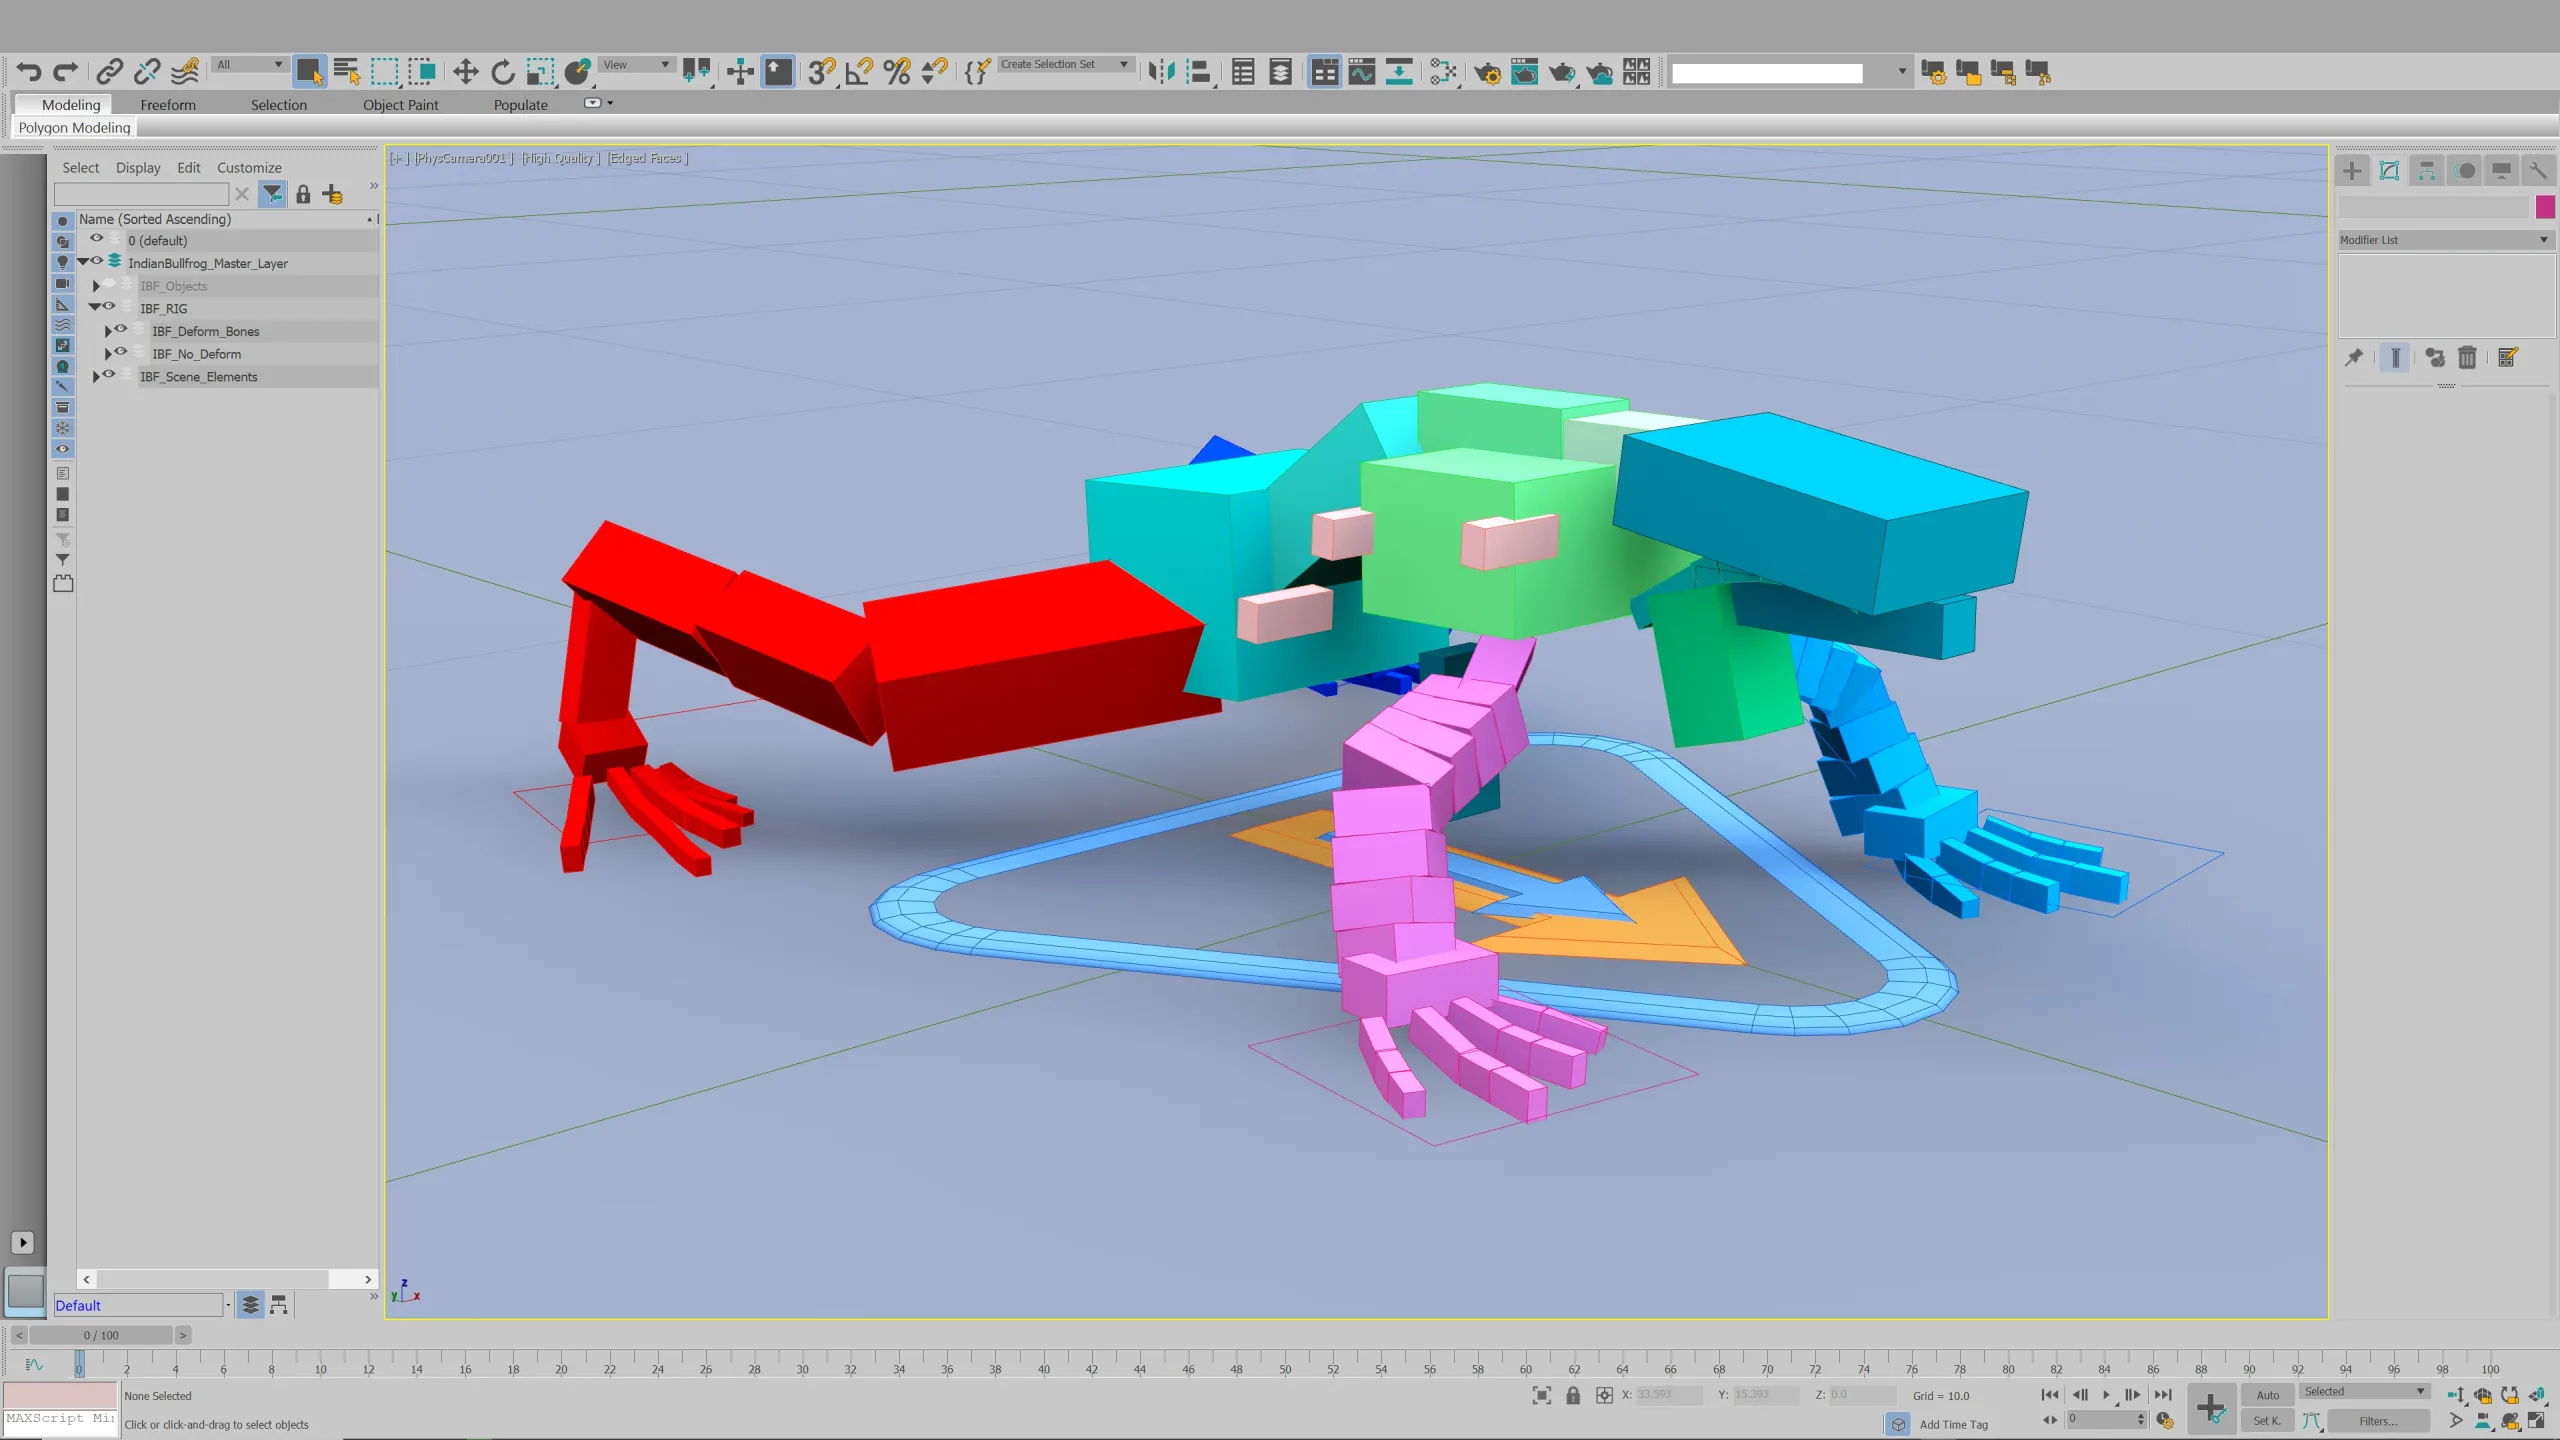The image size is (2560, 1440).
Task: Toggle visibility of IBF_No_Deform
Action: [x=121, y=353]
